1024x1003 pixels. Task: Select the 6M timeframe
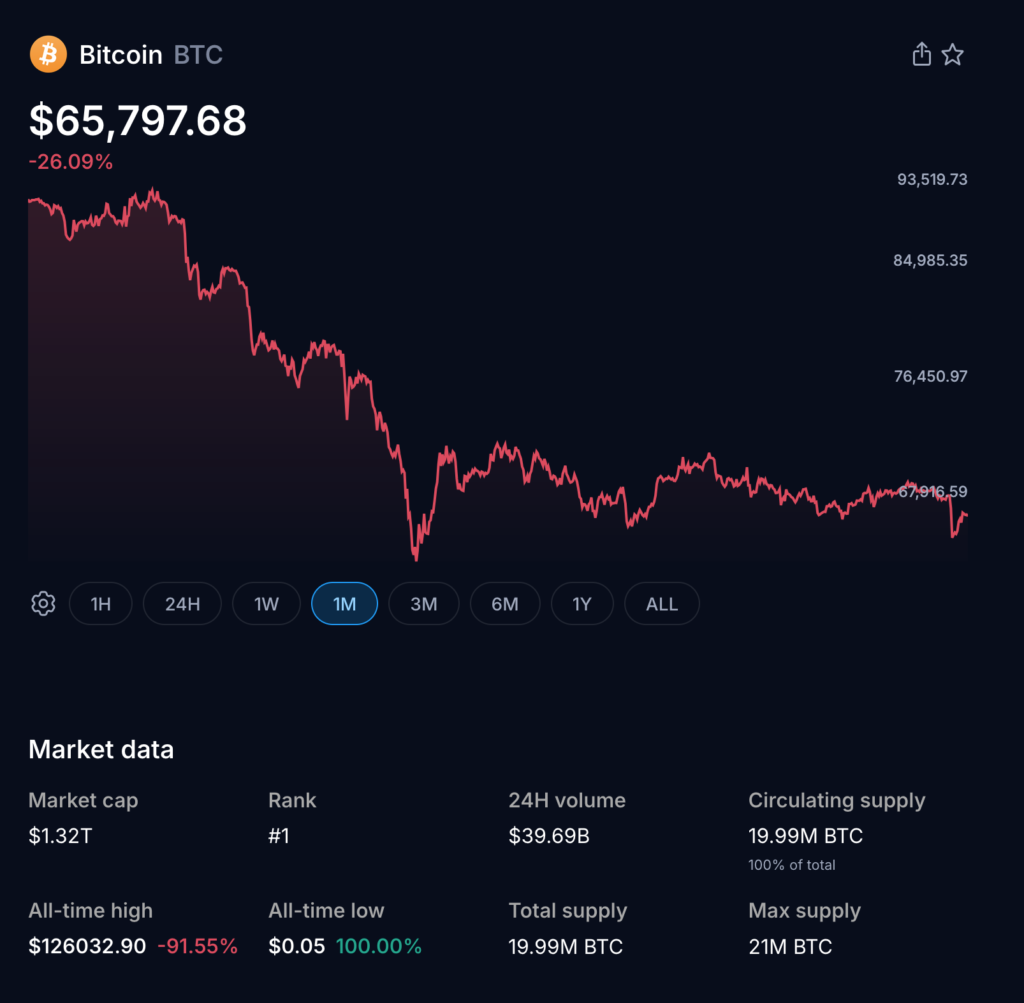pos(505,603)
